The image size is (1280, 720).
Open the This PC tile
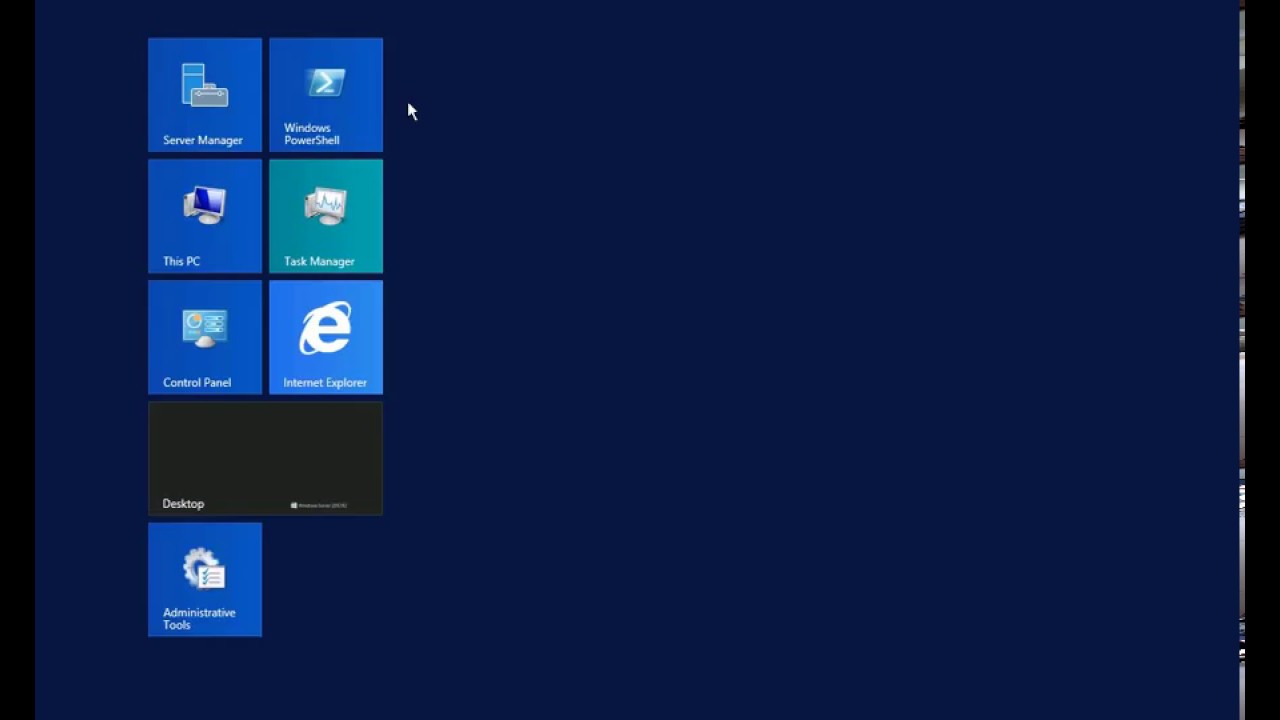[205, 216]
